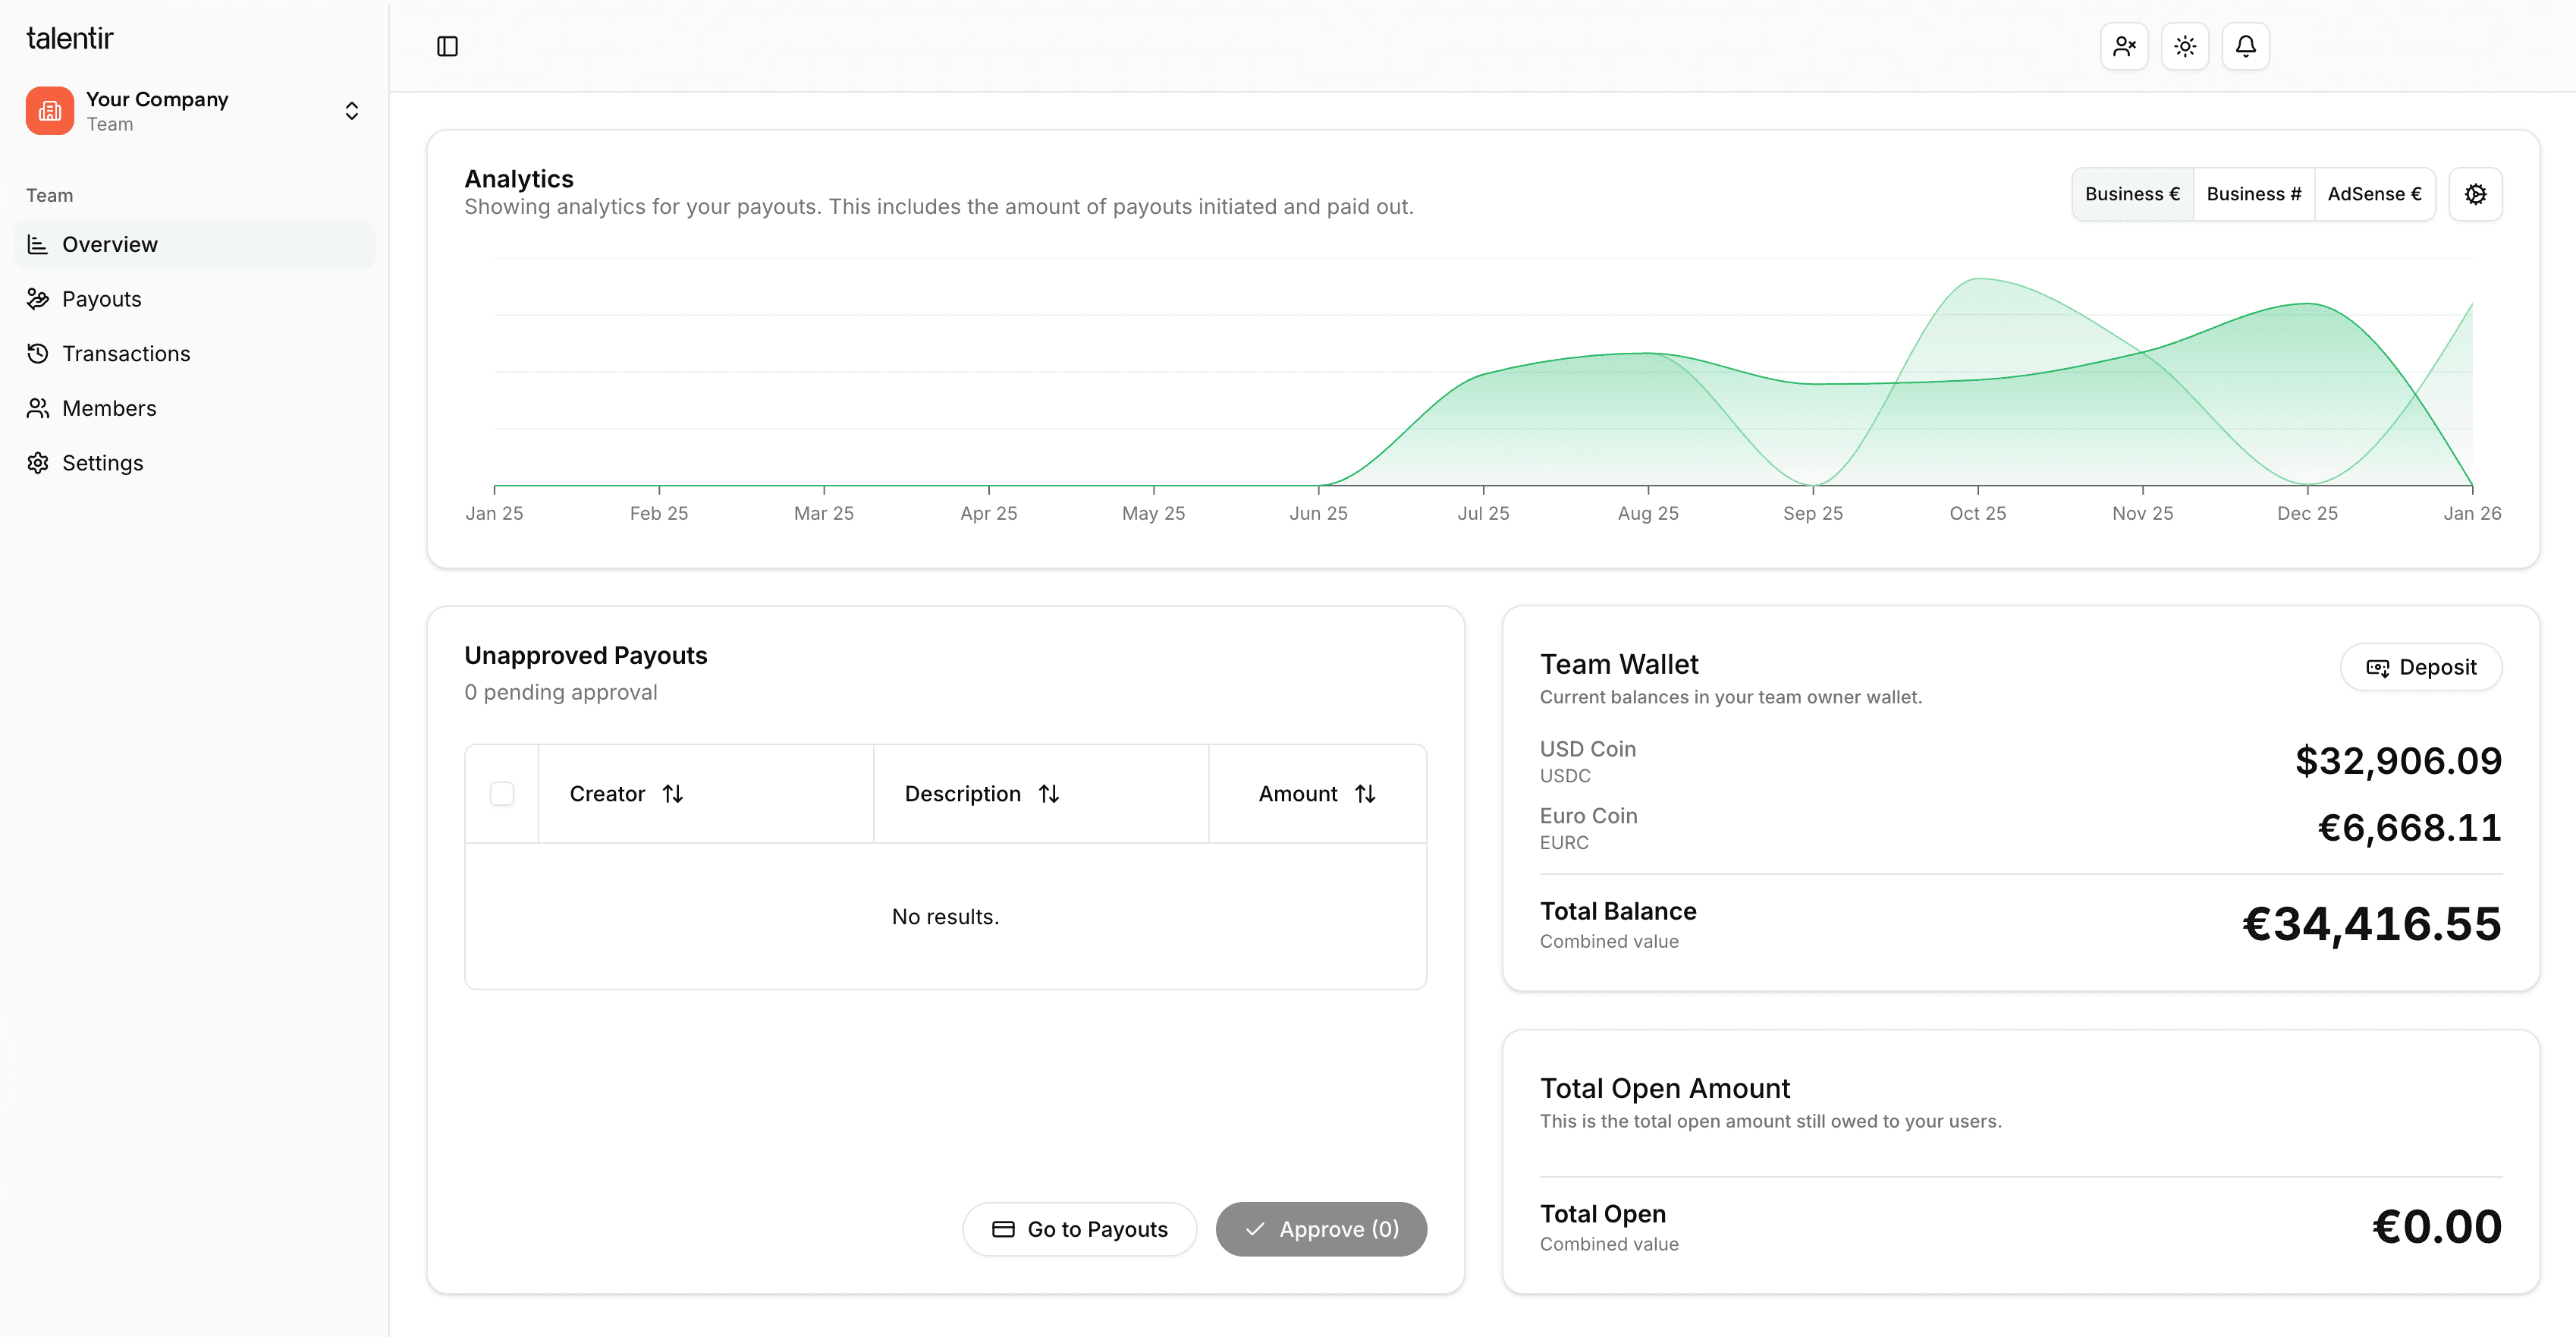Switch theme with the sun icon
2576x1337 pixels.
(2185, 46)
